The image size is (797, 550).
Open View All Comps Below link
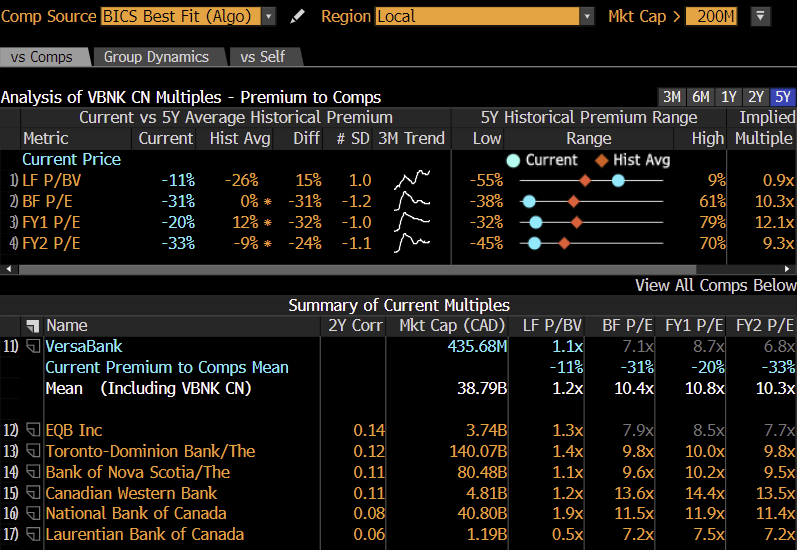click(x=715, y=285)
